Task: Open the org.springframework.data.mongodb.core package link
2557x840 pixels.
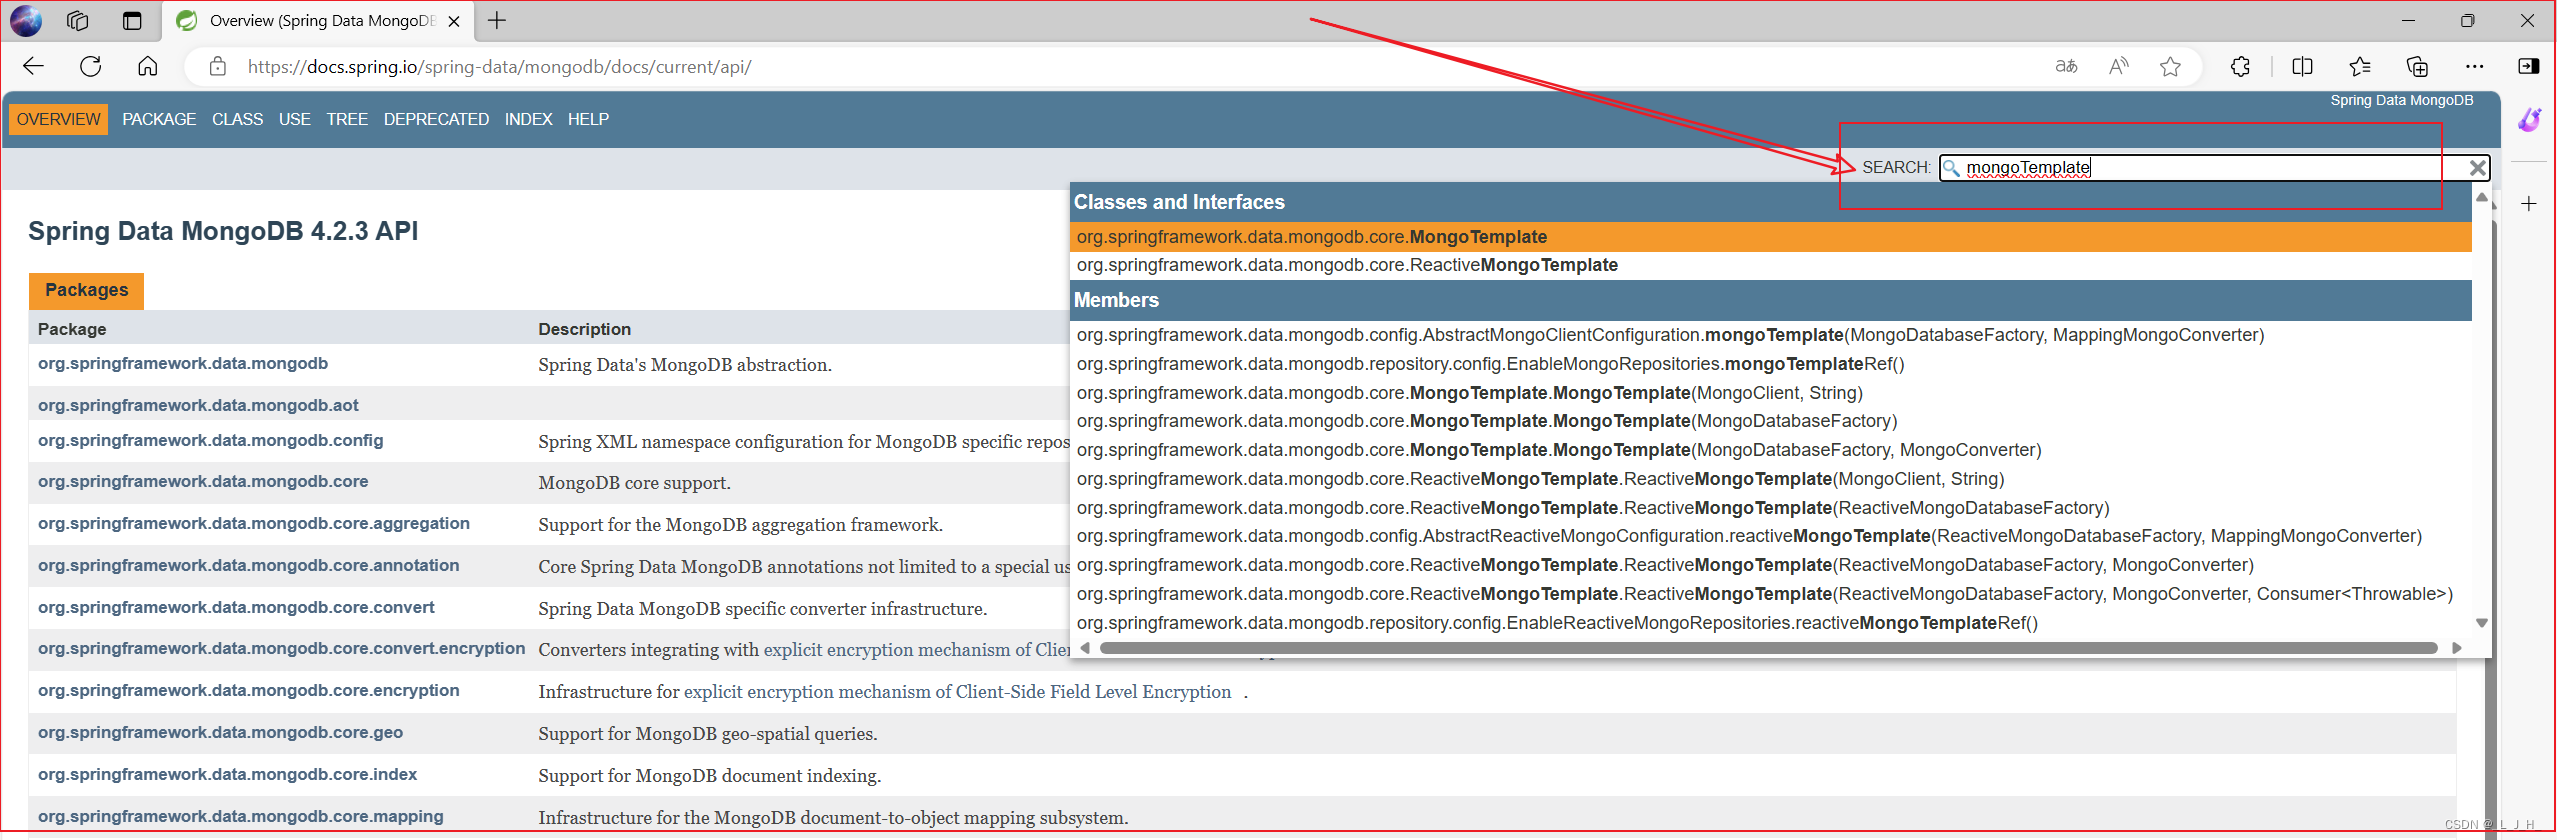Action: click(203, 481)
